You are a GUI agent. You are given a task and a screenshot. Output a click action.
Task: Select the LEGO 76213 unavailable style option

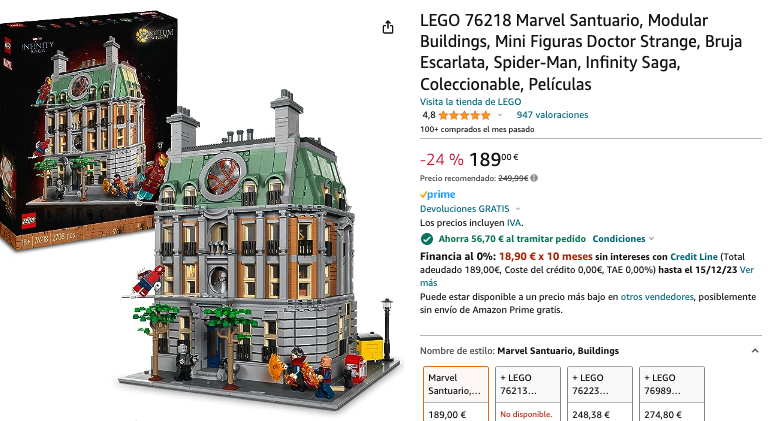[528, 394]
